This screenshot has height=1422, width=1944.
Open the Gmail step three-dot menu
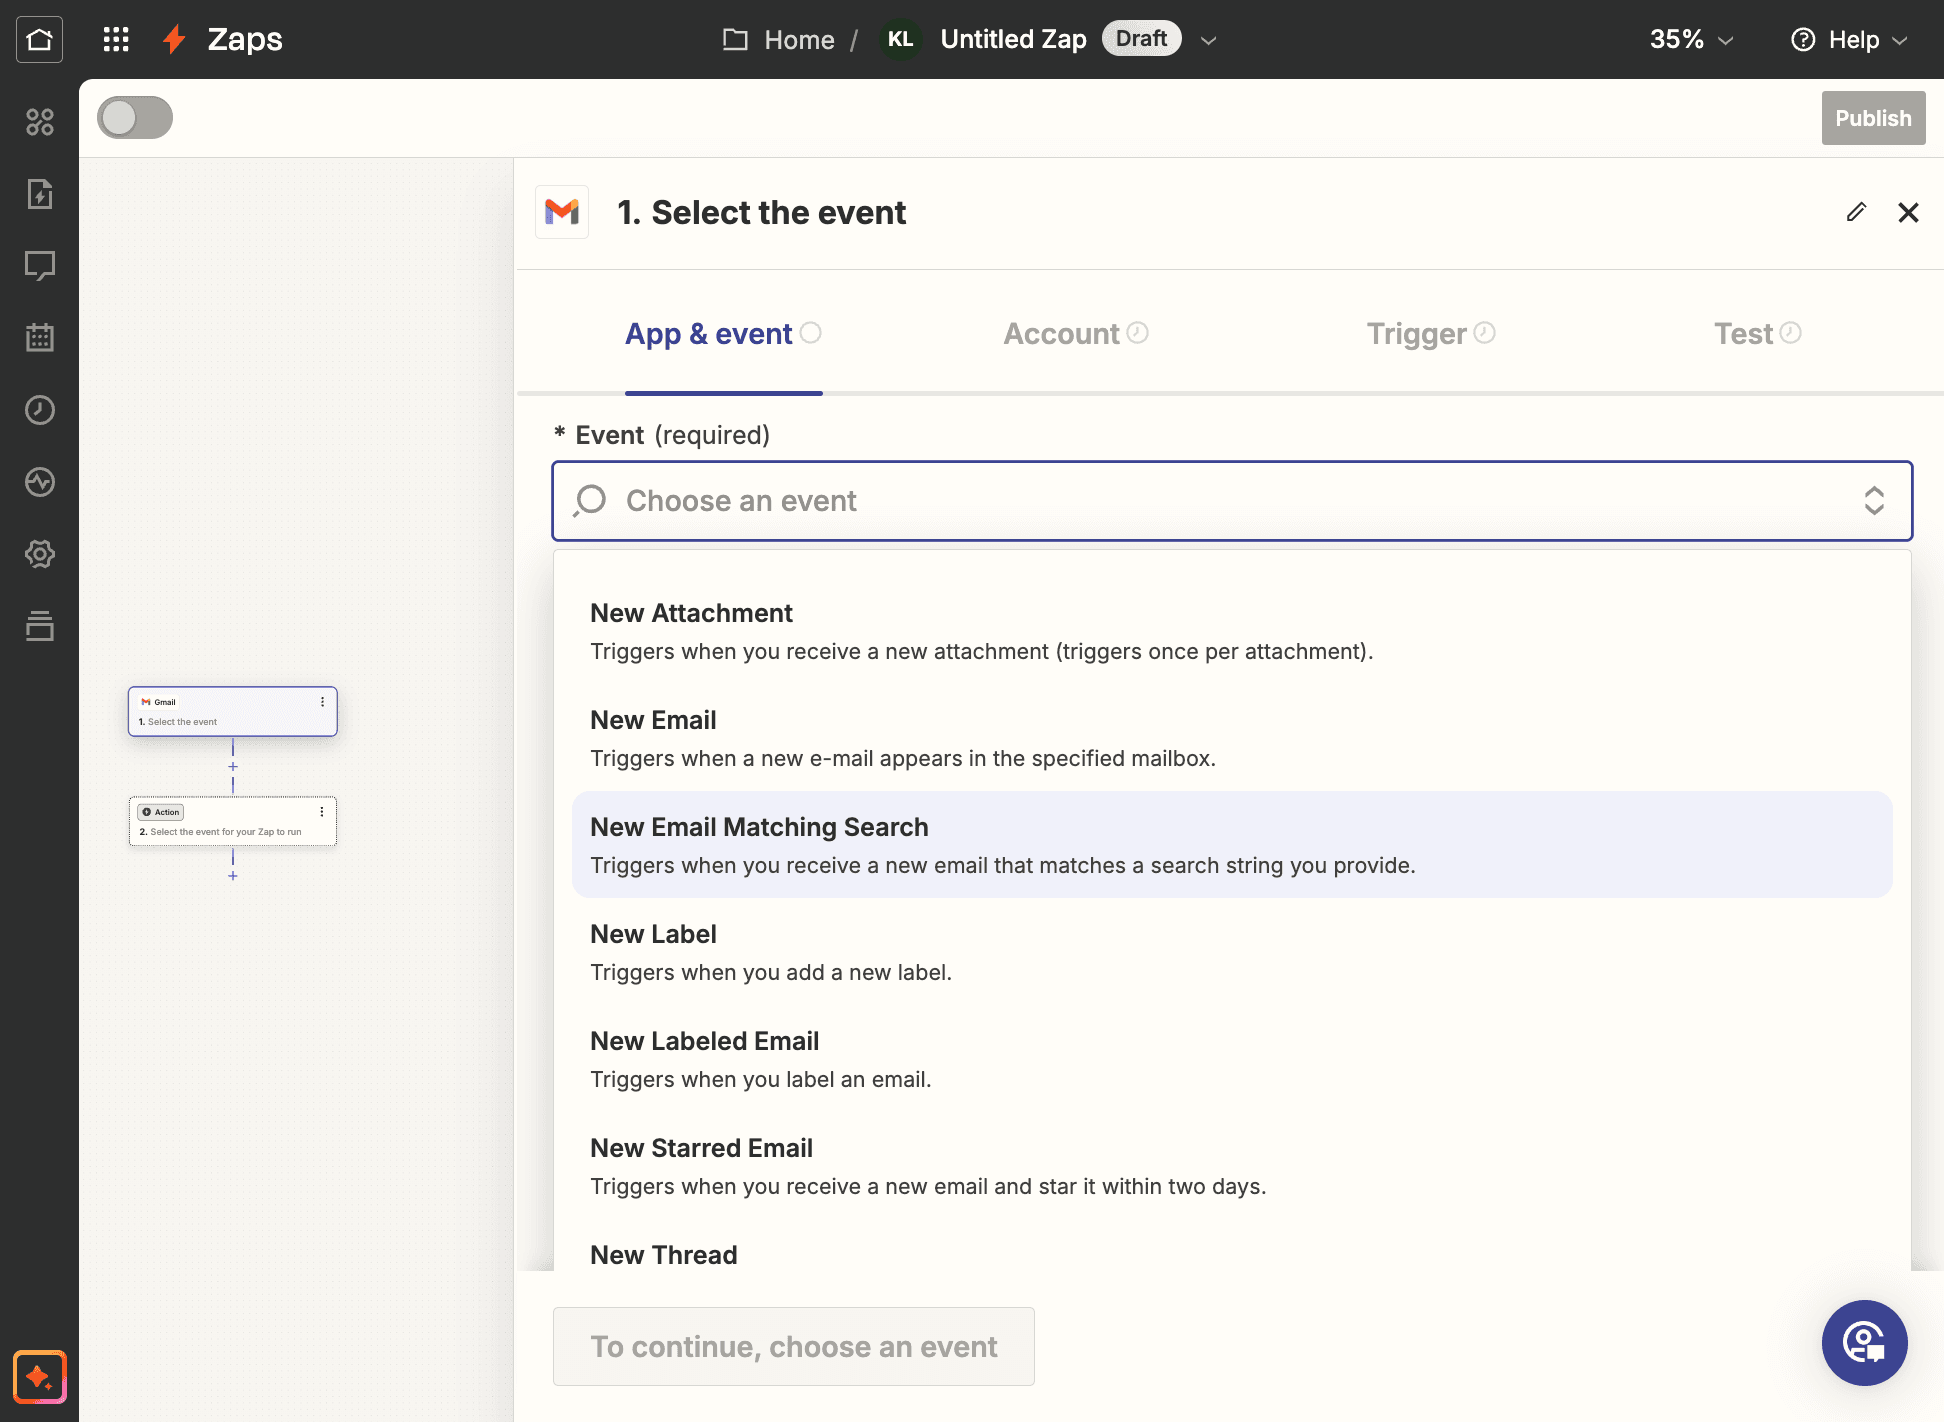pos(322,702)
